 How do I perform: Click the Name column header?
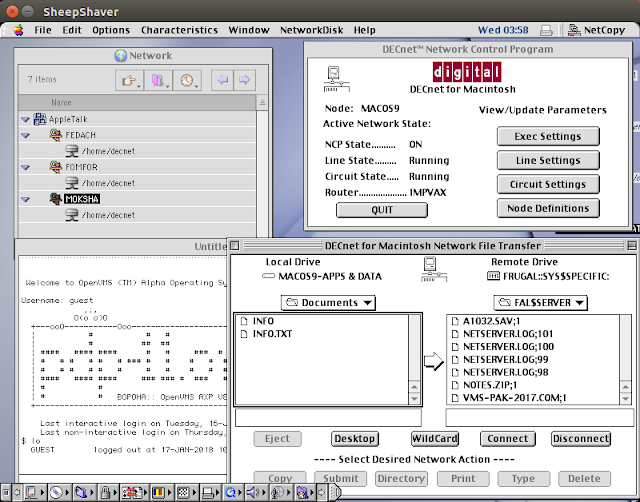(x=137, y=102)
